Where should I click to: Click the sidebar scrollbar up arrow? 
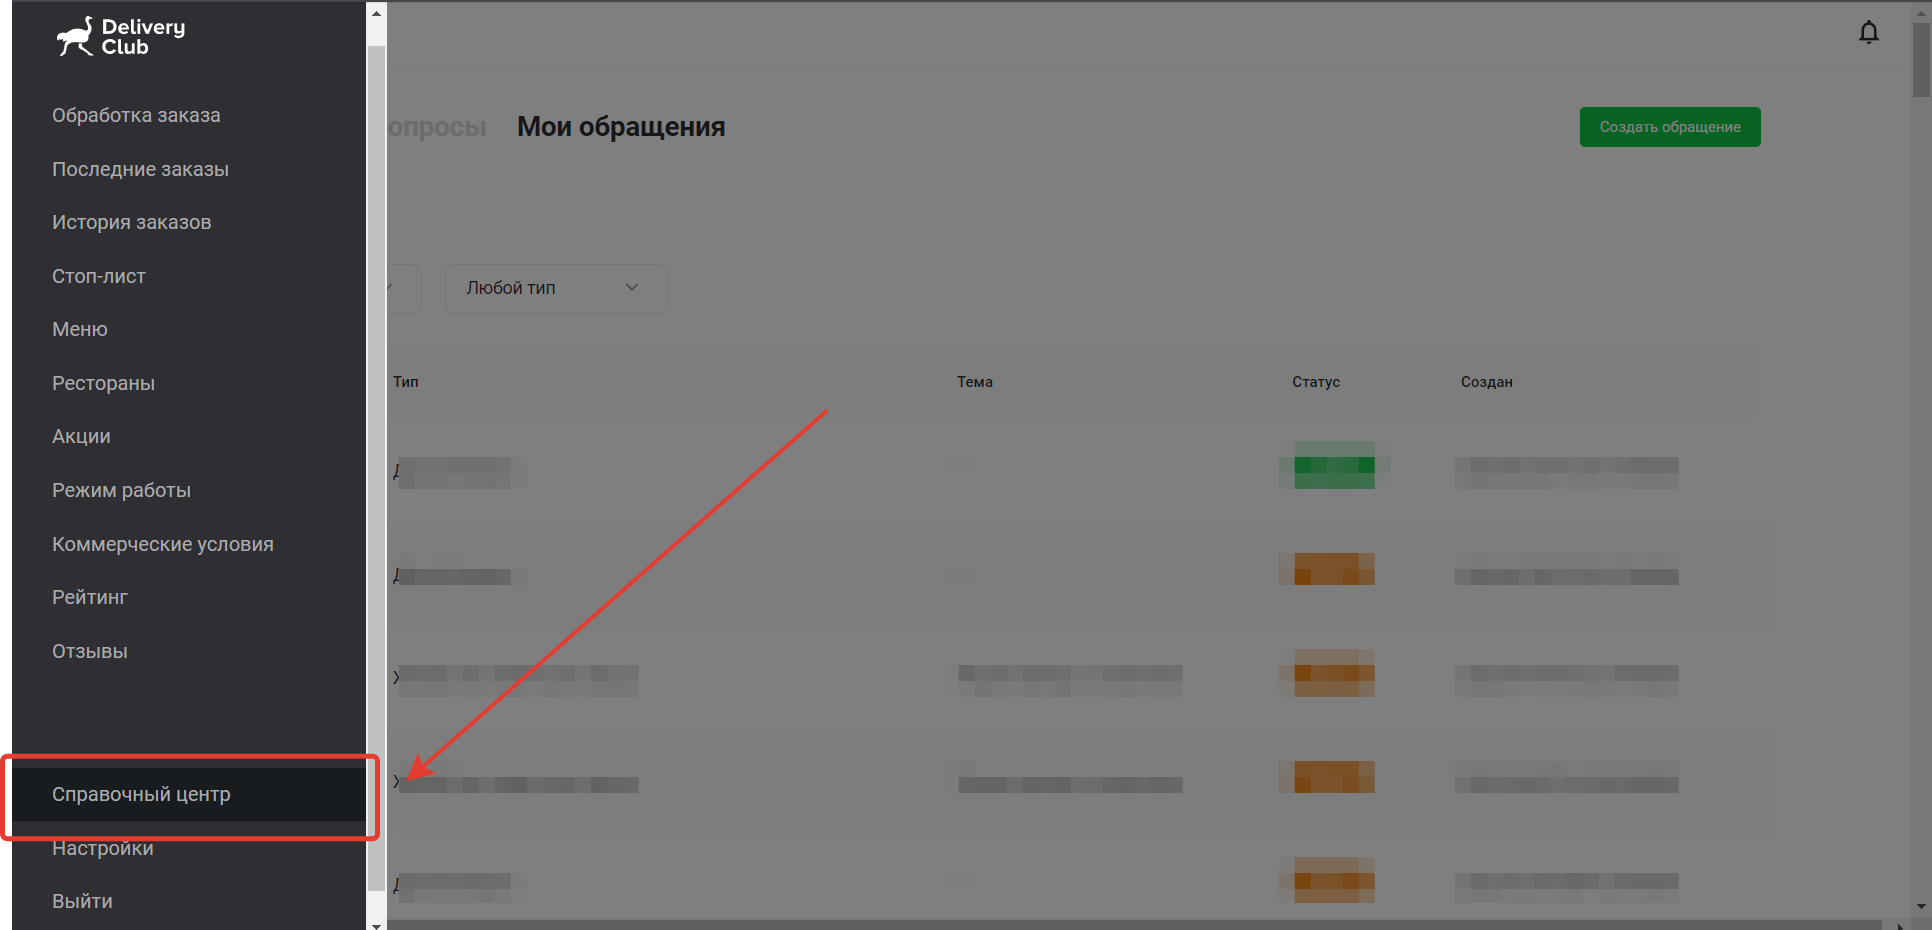(376, 13)
